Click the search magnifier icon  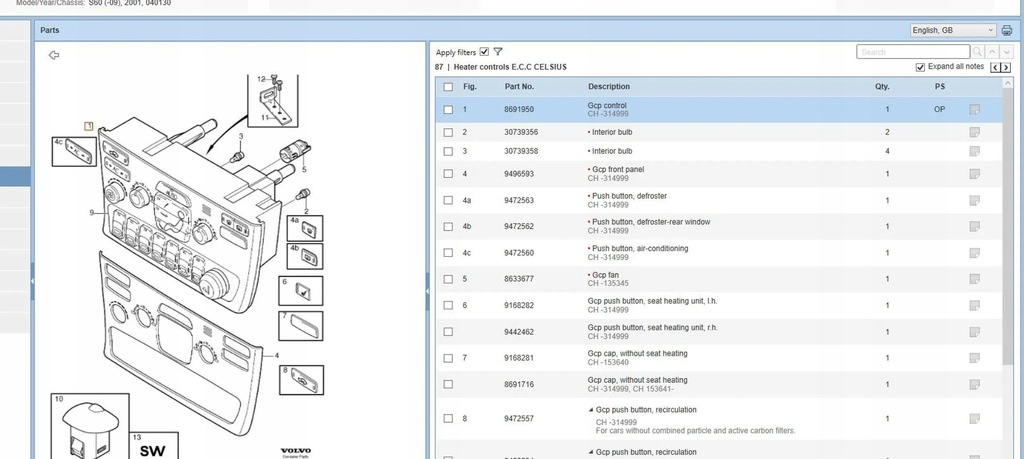[x=977, y=52]
